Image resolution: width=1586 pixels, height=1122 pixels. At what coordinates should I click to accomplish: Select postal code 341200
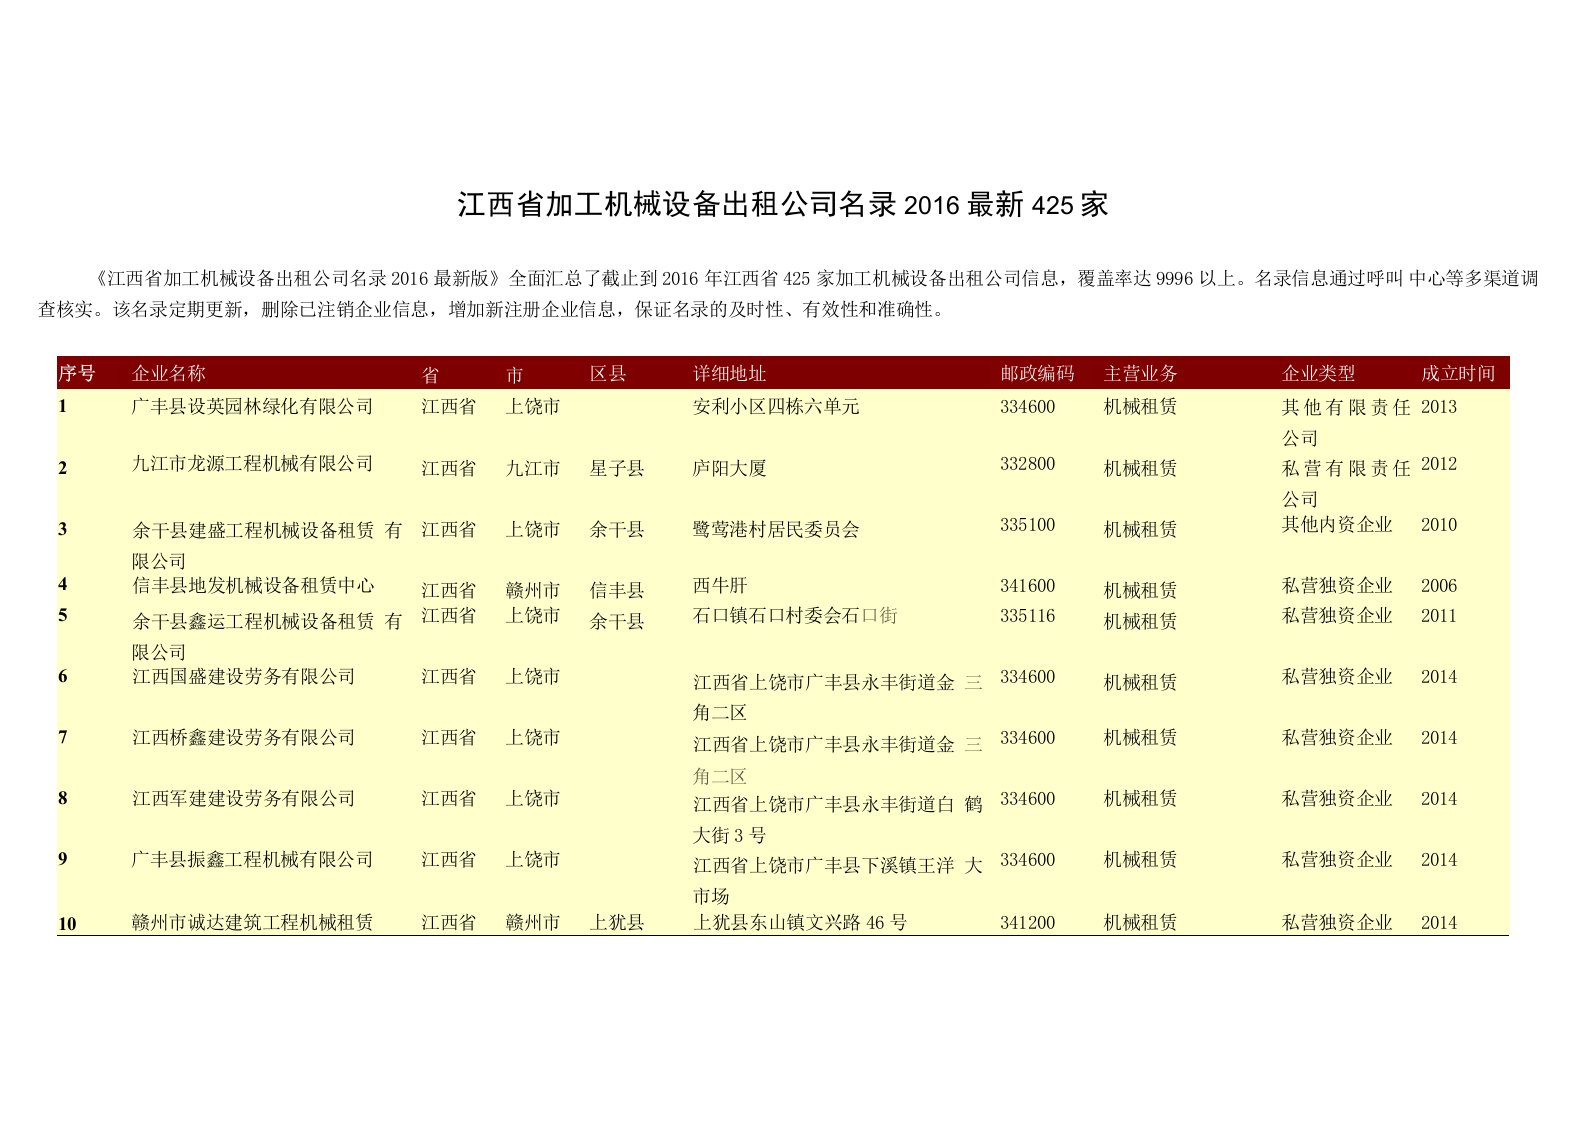tap(1027, 923)
